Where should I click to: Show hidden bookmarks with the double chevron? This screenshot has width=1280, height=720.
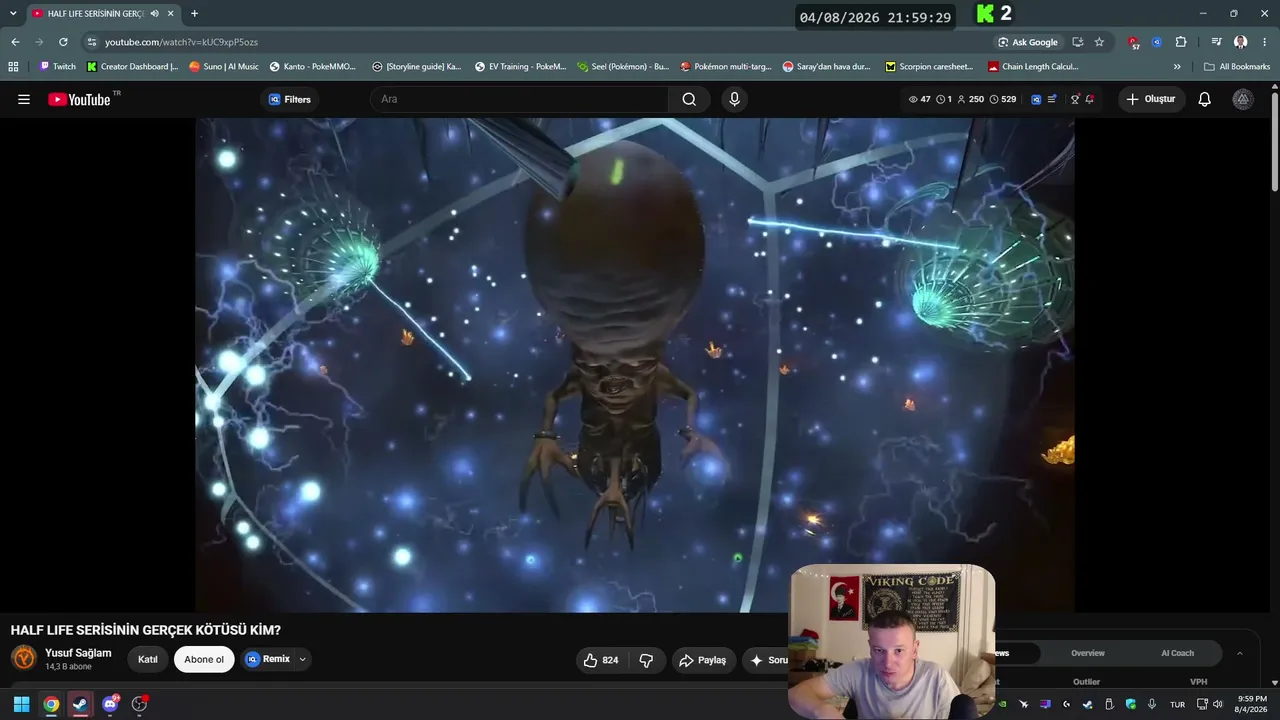(1177, 67)
